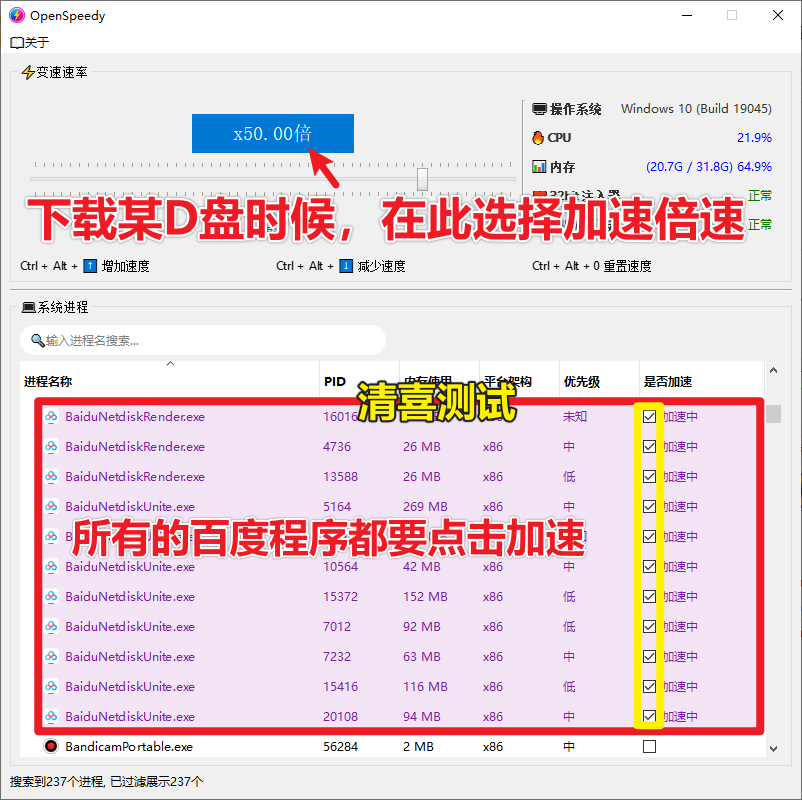Uncheck acceleration for BaiduNetdiskRender.exe PID 4736
This screenshot has width=802, height=800.
click(649, 446)
